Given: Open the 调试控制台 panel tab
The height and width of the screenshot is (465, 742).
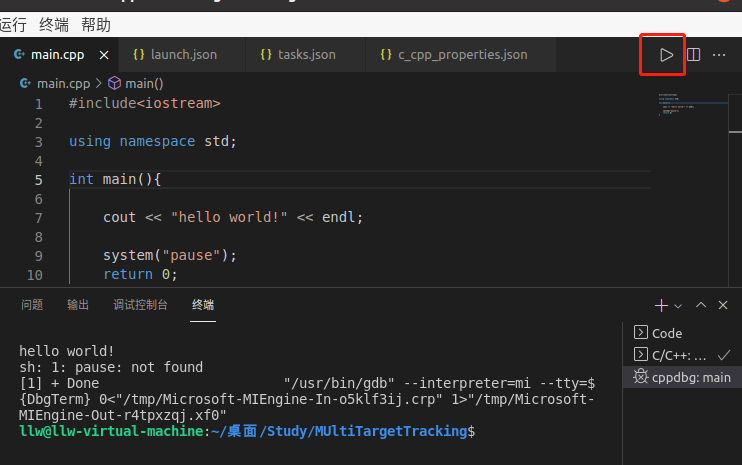Looking at the screenshot, I should (x=140, y=305).
